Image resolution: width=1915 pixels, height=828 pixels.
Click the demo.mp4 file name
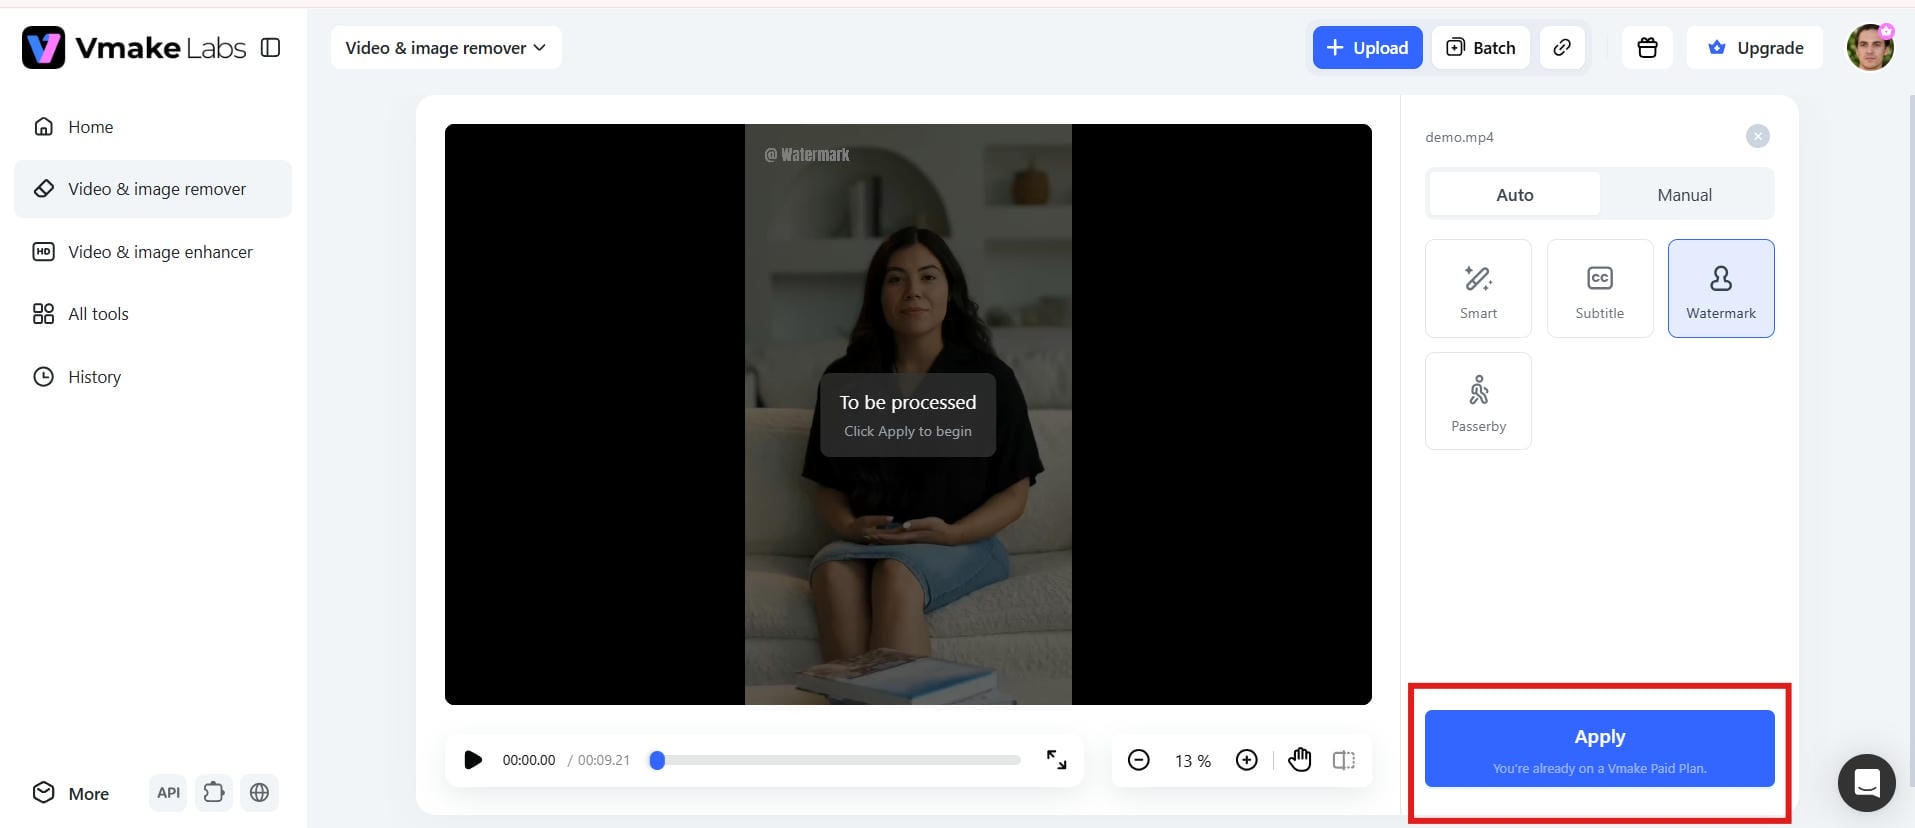coord(1459,137)
